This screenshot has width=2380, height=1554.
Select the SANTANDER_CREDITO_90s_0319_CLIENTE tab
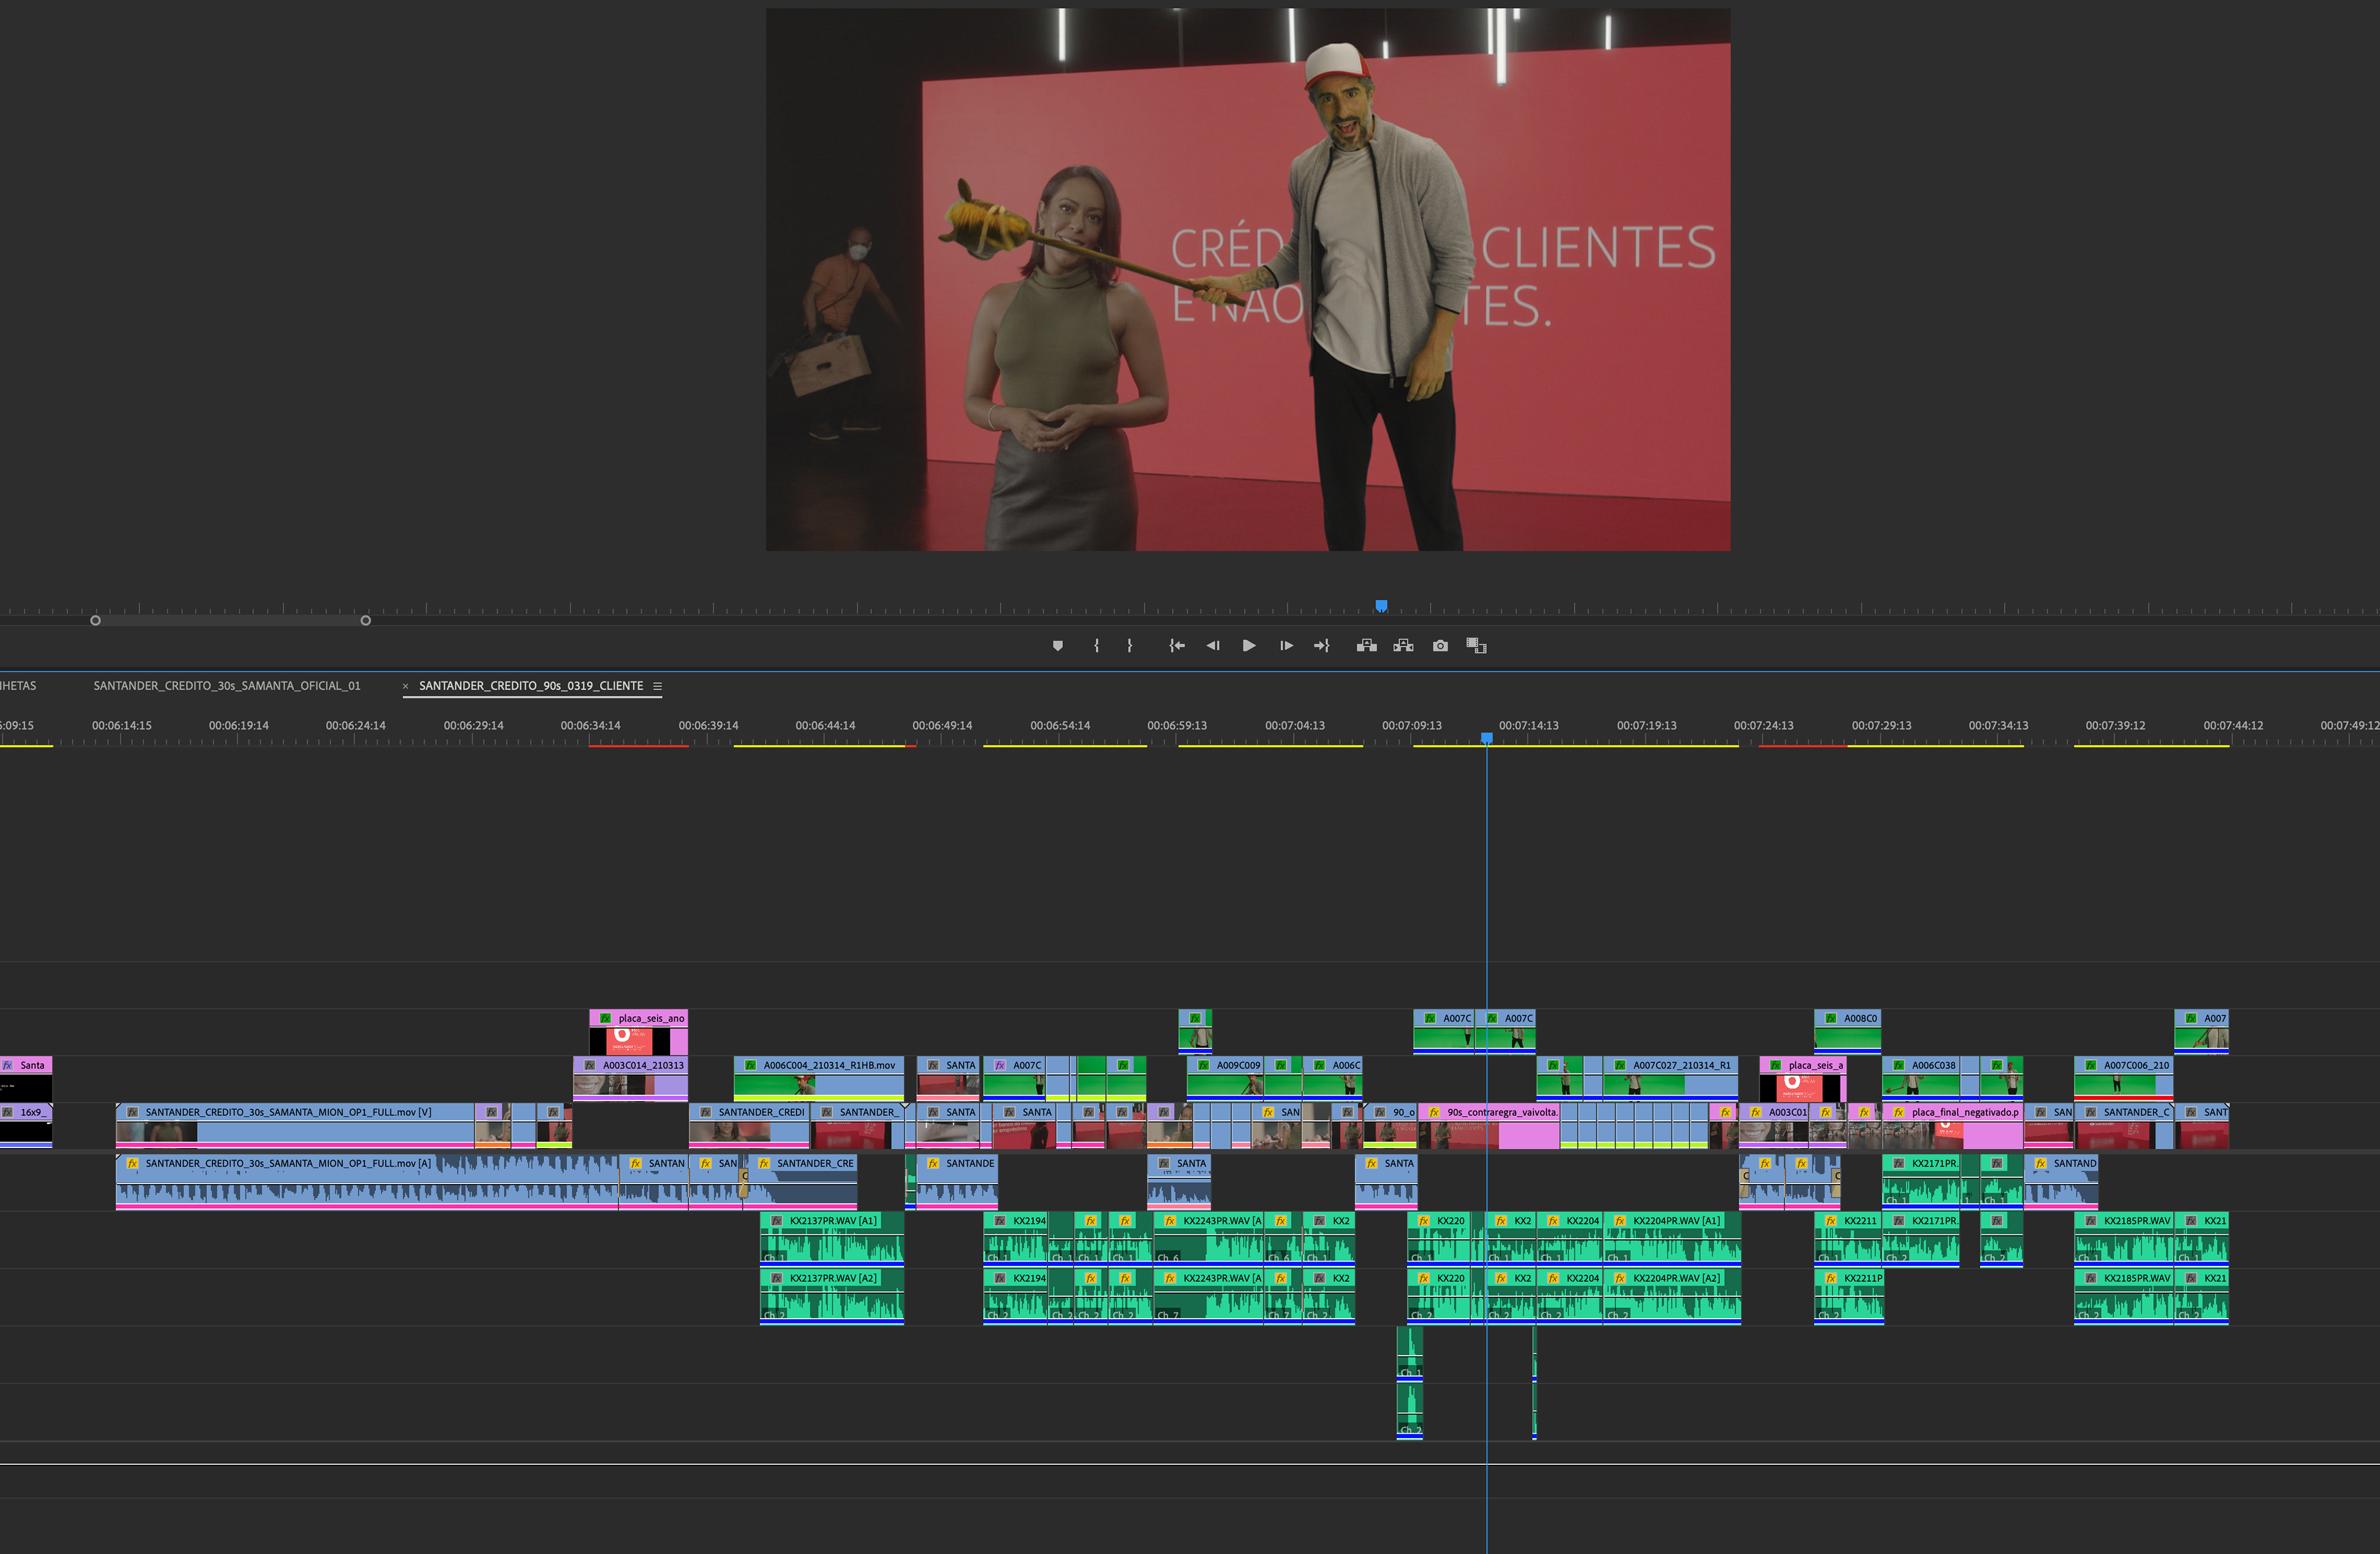tap(531, 686)
